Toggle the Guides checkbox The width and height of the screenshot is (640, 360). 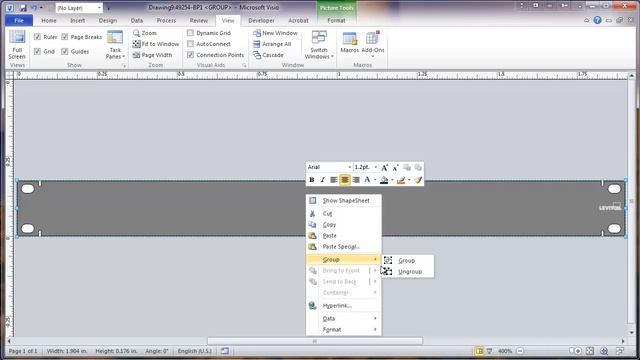[65, 51]
